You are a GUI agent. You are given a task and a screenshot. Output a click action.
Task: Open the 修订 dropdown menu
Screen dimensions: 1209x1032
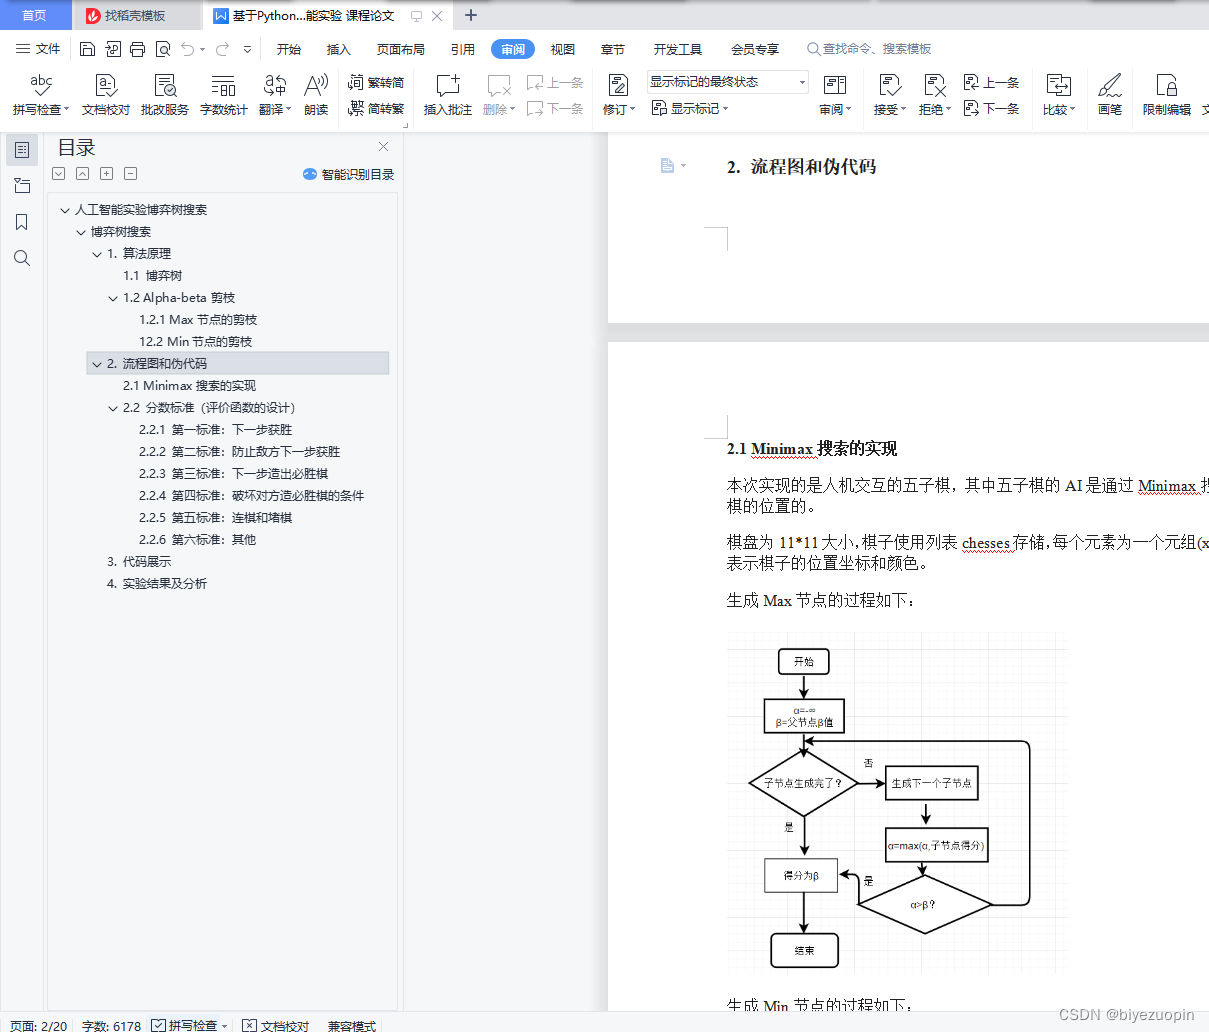coord(618,109)
